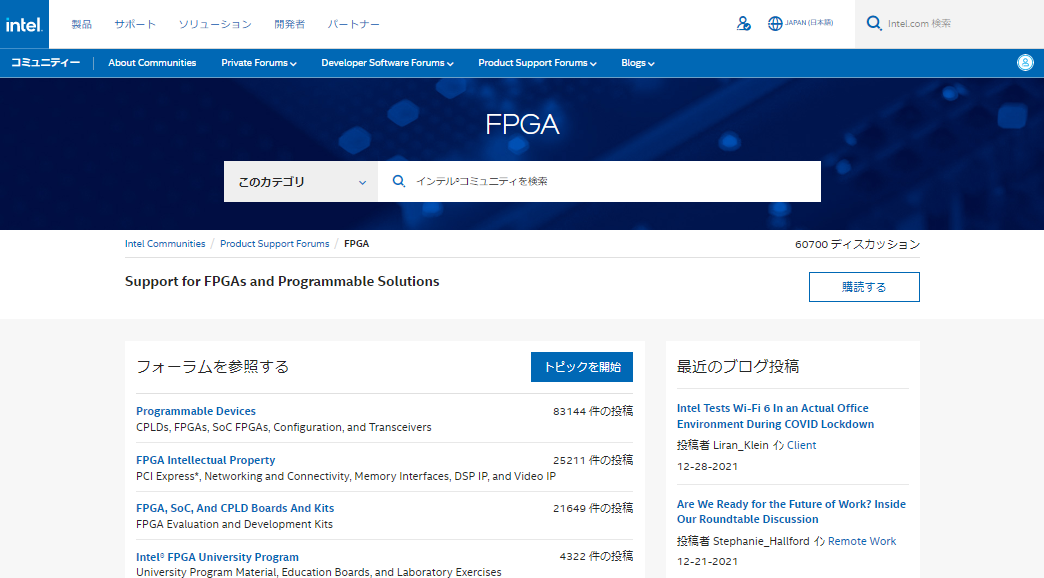1044x578 pixels.
Task: Open the パートナー menu
Action: 354,24
